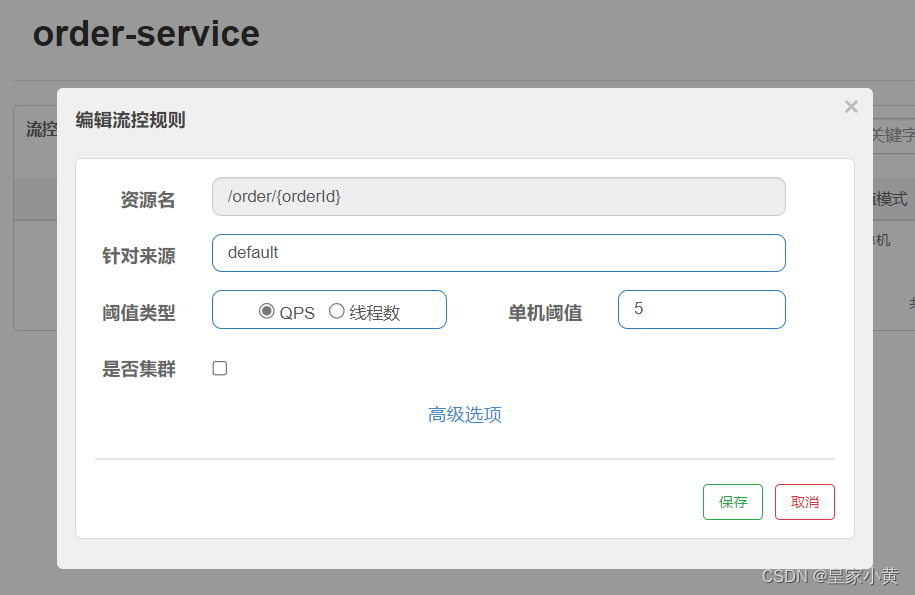Image resolution: width=915 pixels, height=595 pixels.
Task: Click the 是否集群 label text
Action: [139, 369]
